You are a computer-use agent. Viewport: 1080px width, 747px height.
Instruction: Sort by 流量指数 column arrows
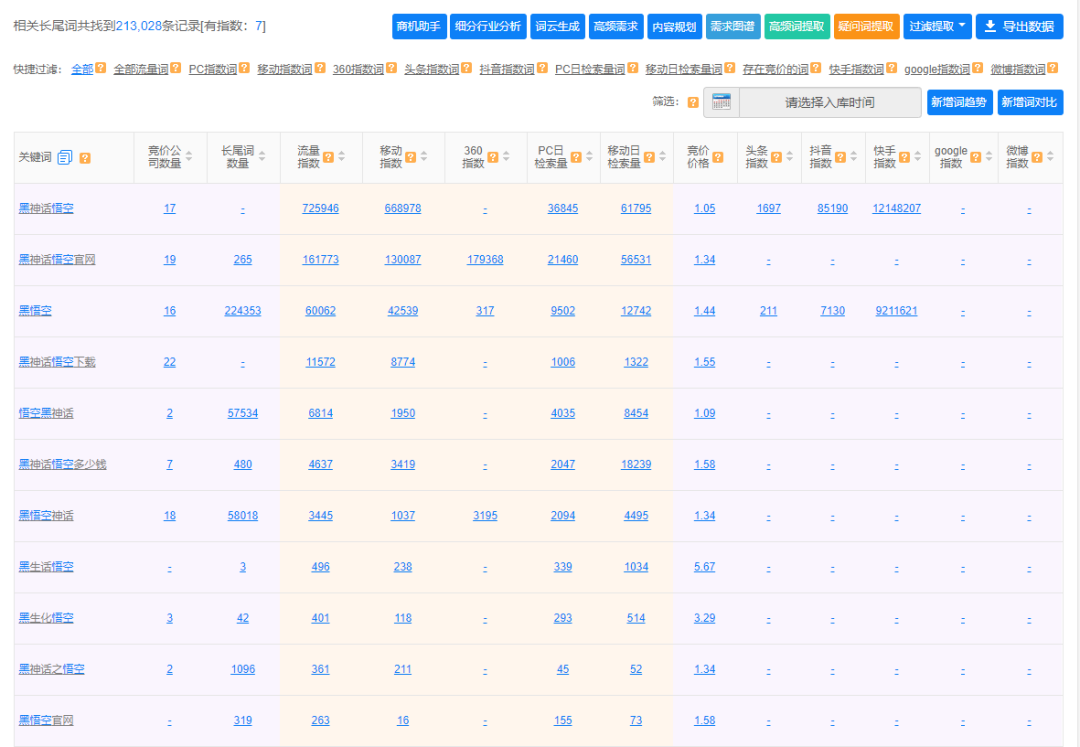[342, 157]
